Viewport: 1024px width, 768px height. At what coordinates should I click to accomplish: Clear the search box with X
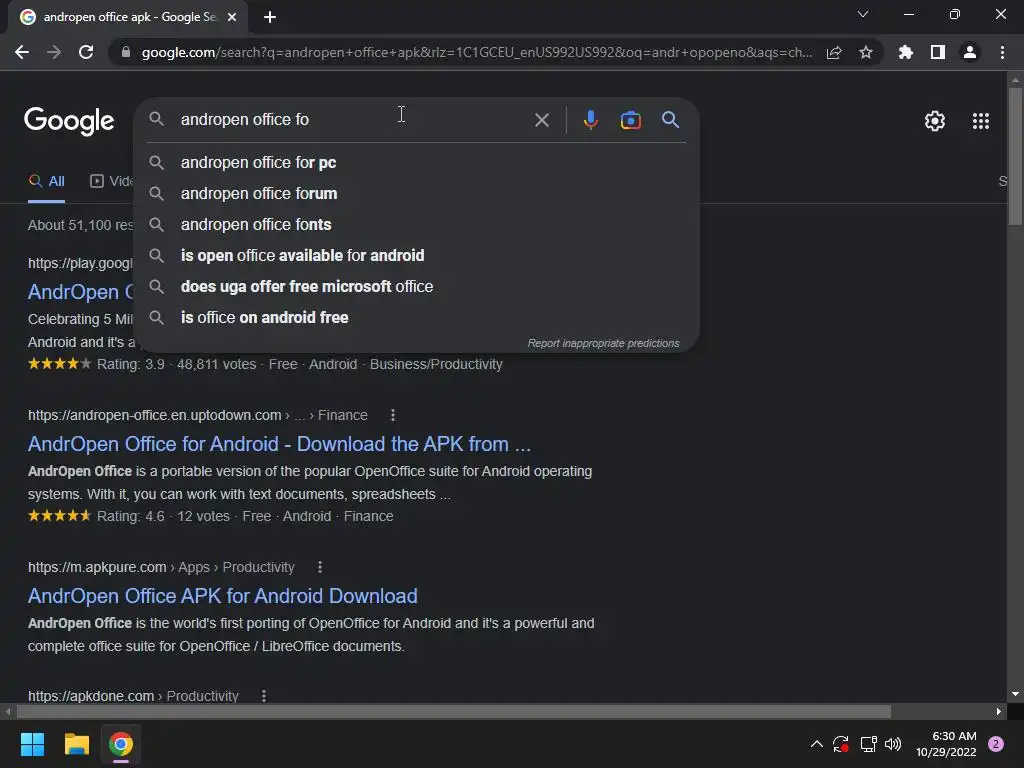(542, 120)
